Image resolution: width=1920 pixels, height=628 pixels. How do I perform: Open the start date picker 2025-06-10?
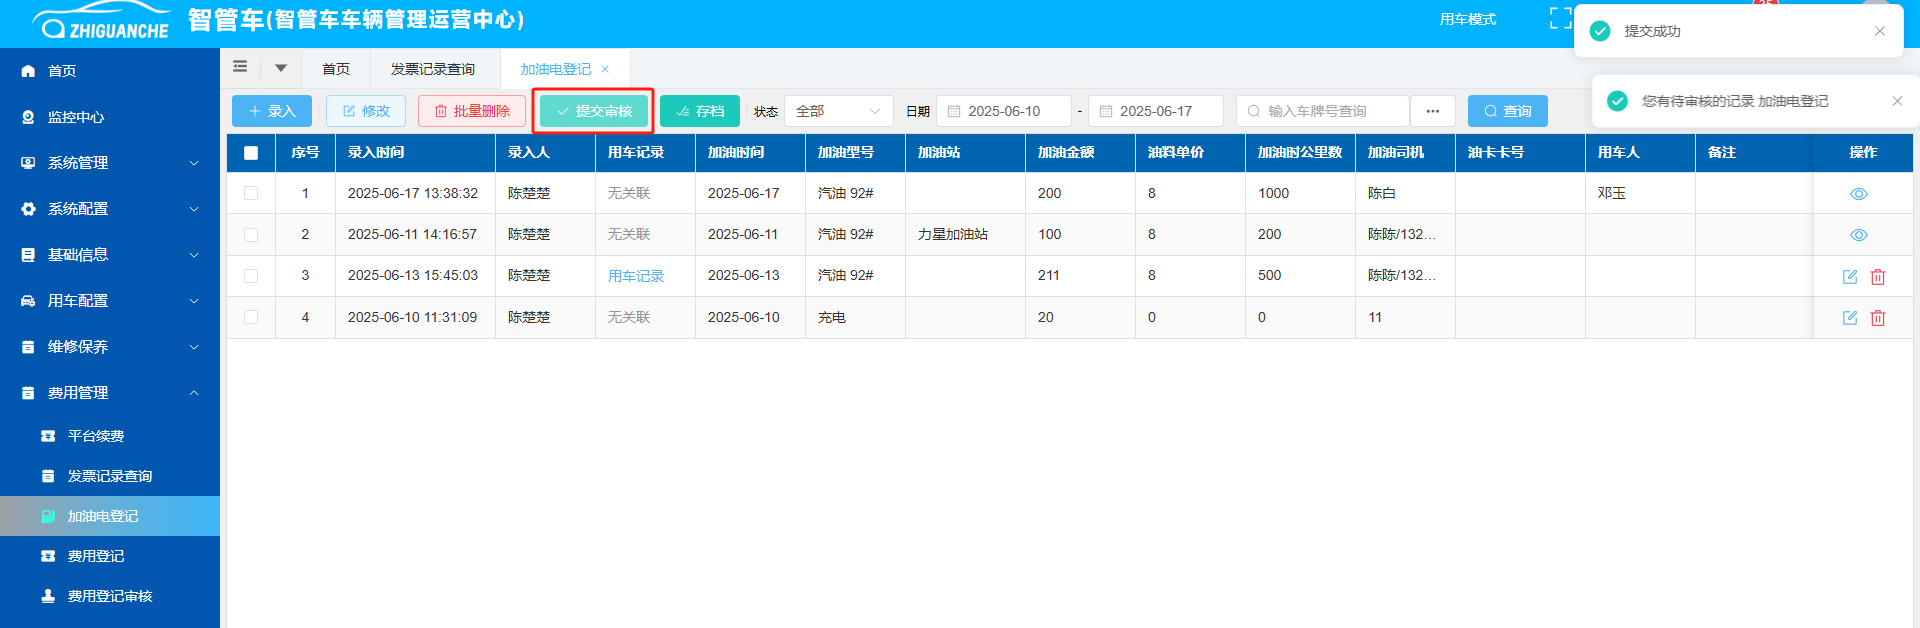tap(1004, 111)
